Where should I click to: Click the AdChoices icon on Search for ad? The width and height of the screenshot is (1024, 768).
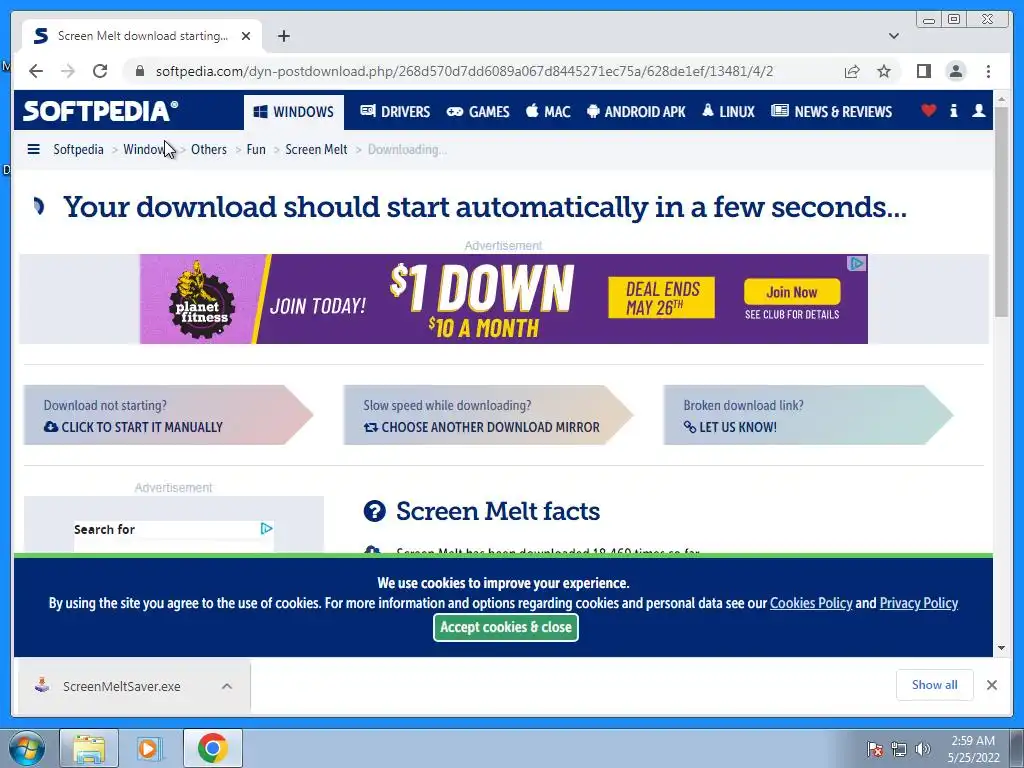(266, 528)
